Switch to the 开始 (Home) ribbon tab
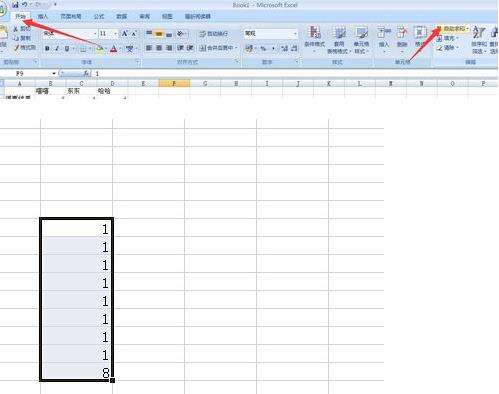Image resolution: width=499 pixels, height=394 pixels. 21,16
